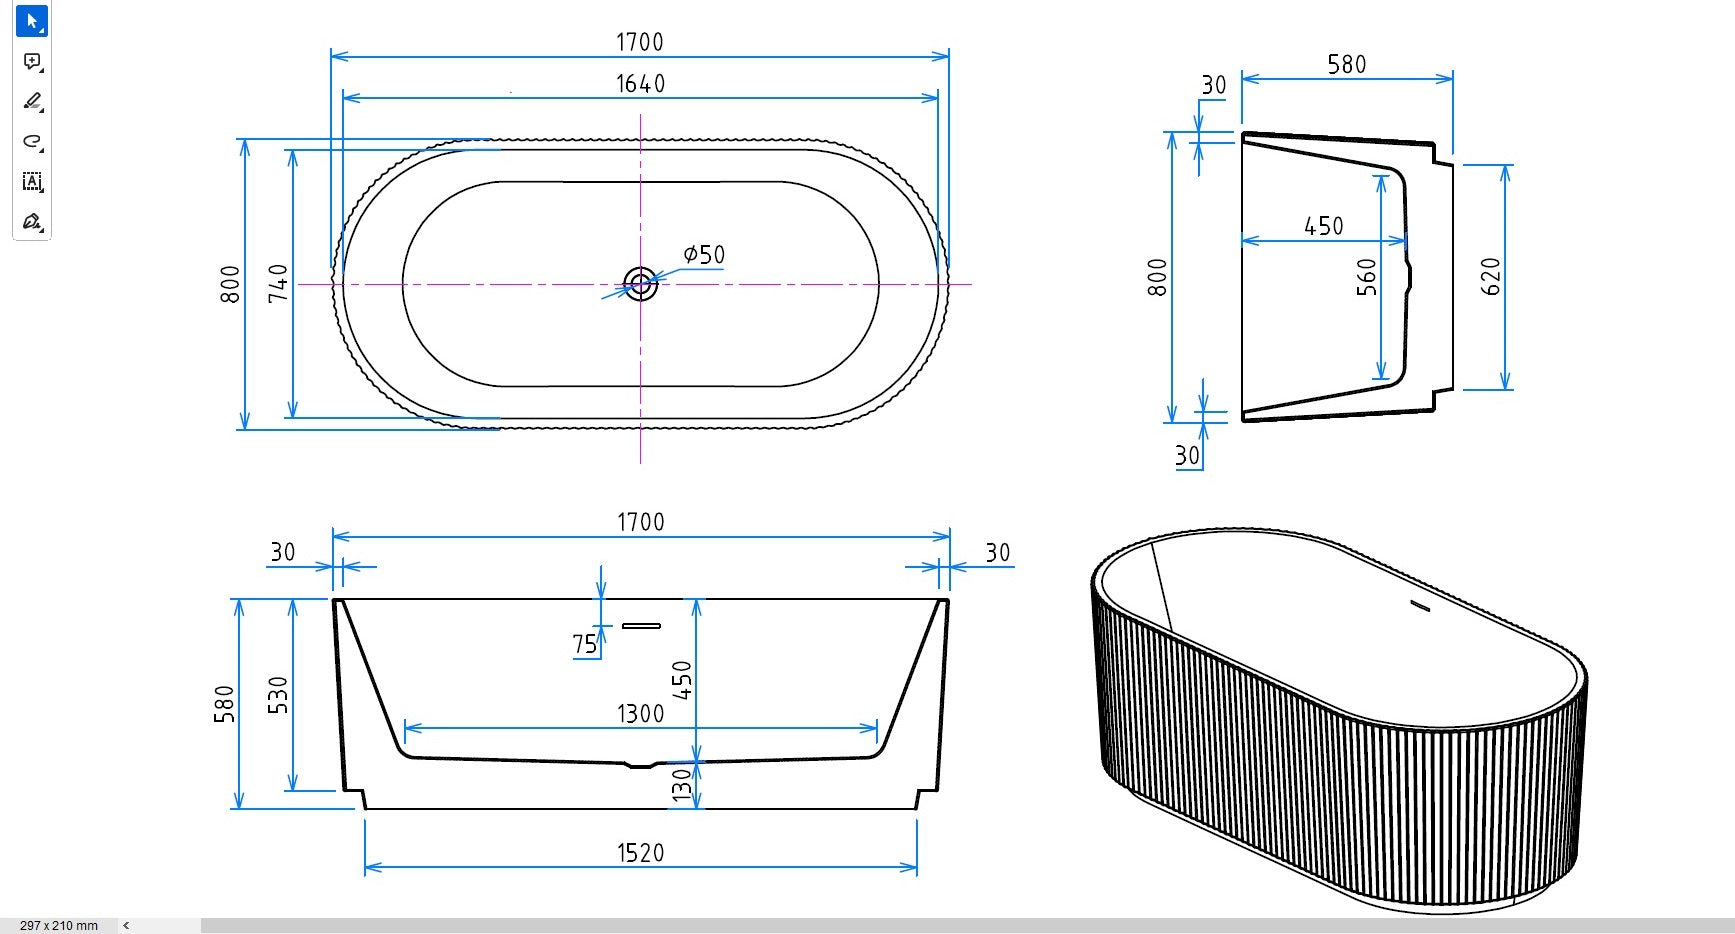Viewport: 1735px width, 934px height.
Task: Click the fluted 3D bathtub illustration
Action: tap(1340, 720)
